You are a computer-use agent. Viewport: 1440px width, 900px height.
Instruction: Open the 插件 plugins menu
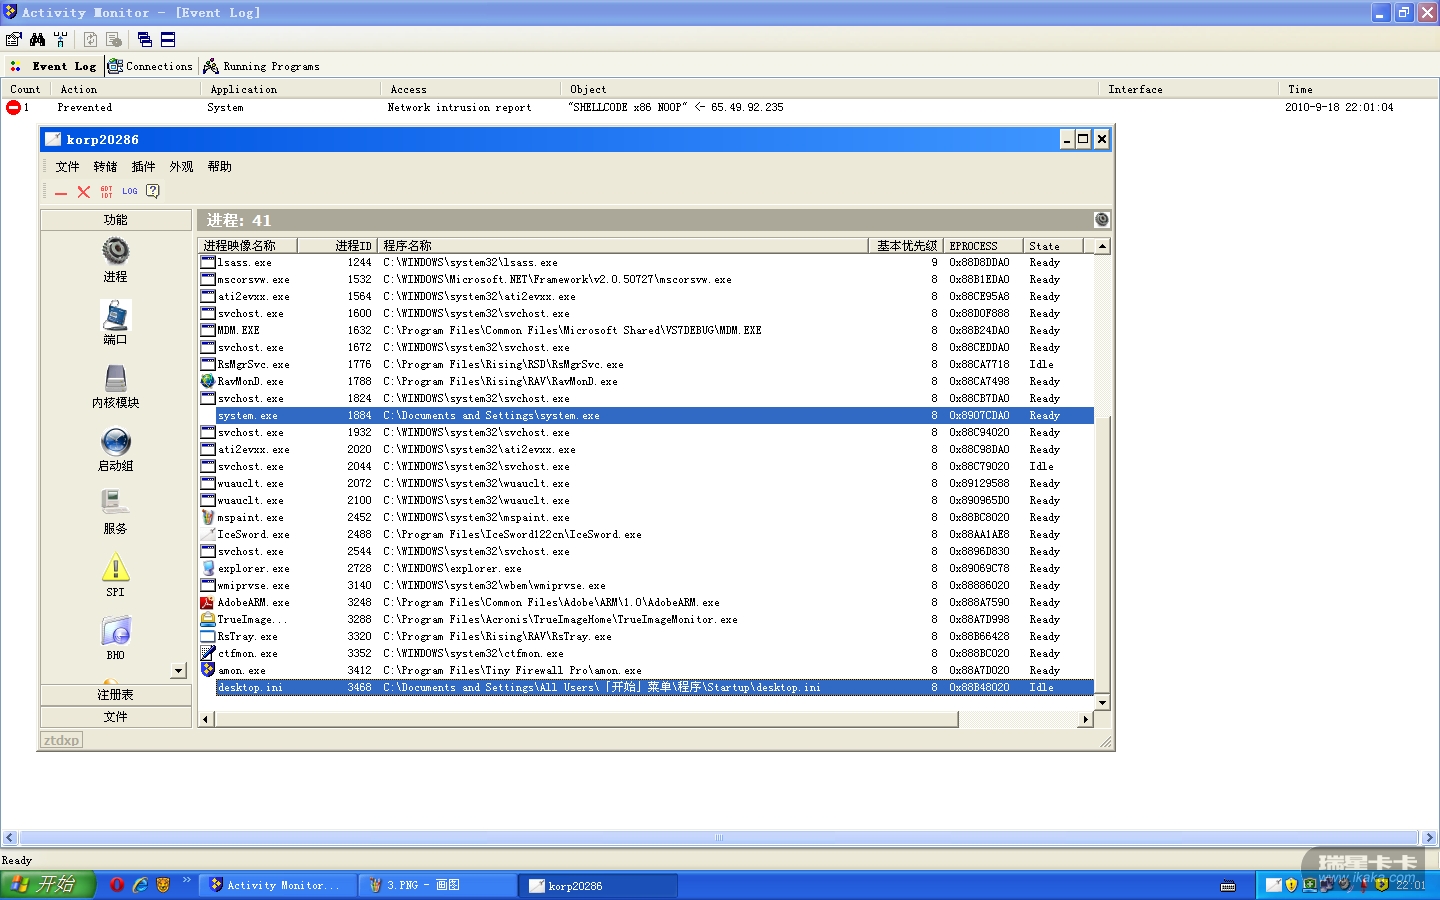(x=143, y=167)
